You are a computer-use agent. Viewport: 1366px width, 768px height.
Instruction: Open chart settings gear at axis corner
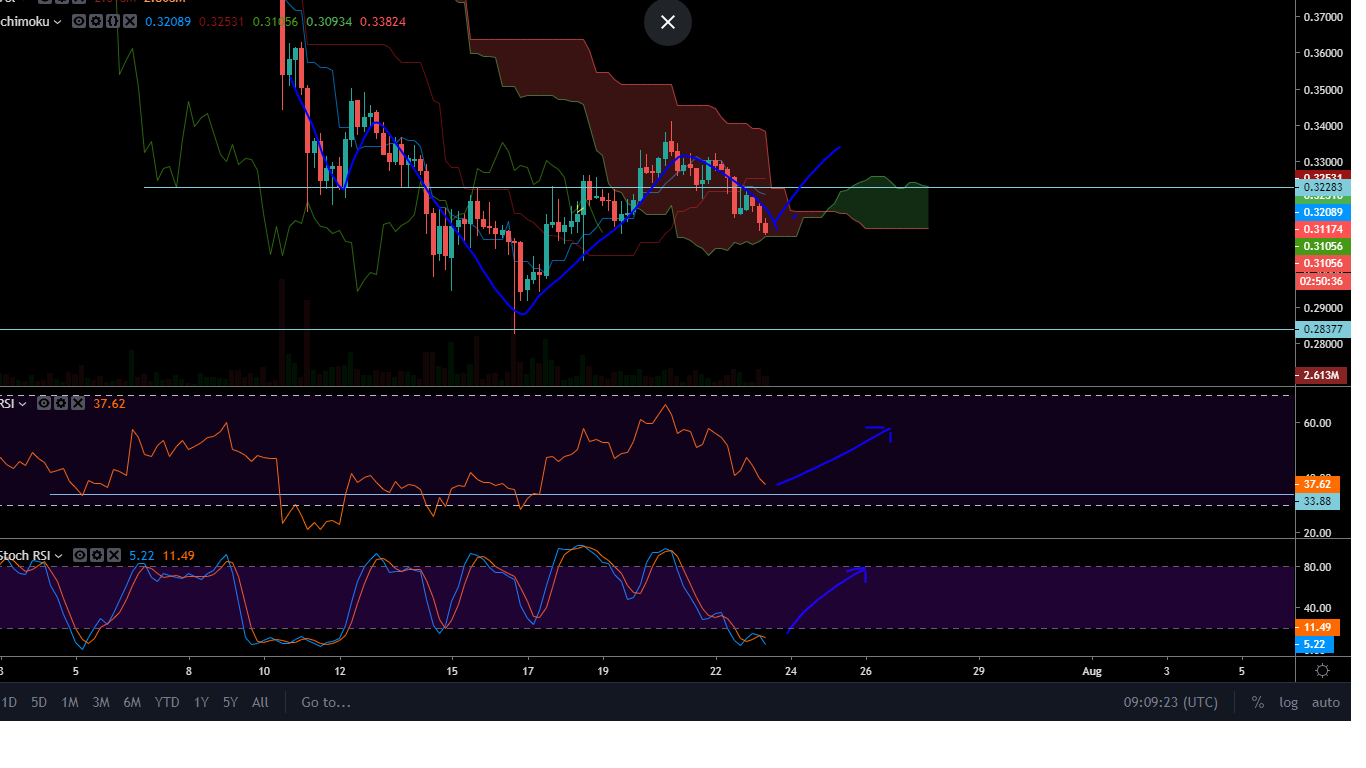tap(1322, 670)
